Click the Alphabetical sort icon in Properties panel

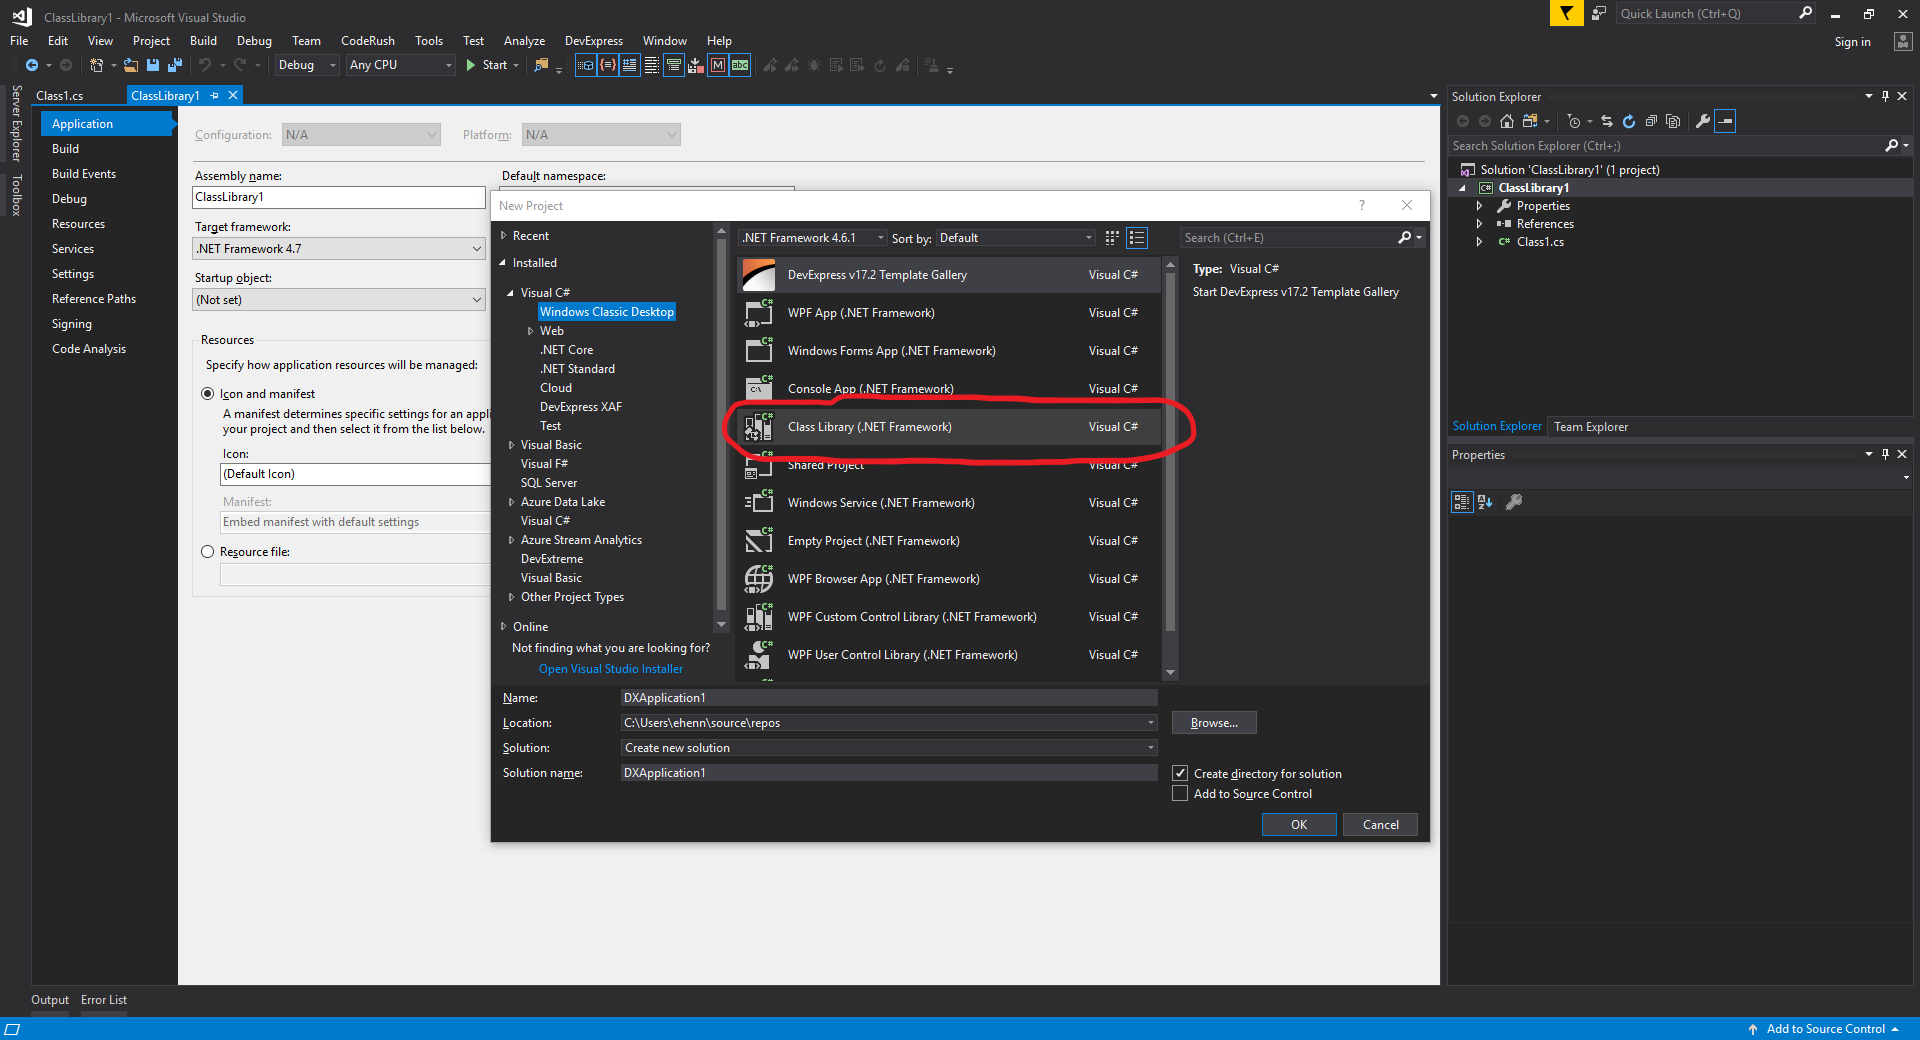coord(1485,502)
